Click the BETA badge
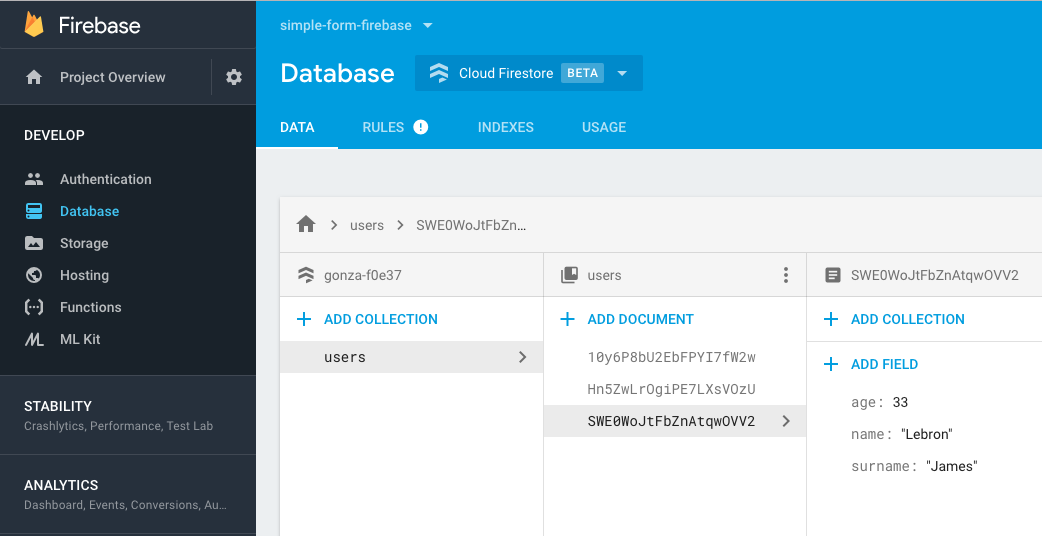This screenshot has width=1042, height=536. coord(582,73)
